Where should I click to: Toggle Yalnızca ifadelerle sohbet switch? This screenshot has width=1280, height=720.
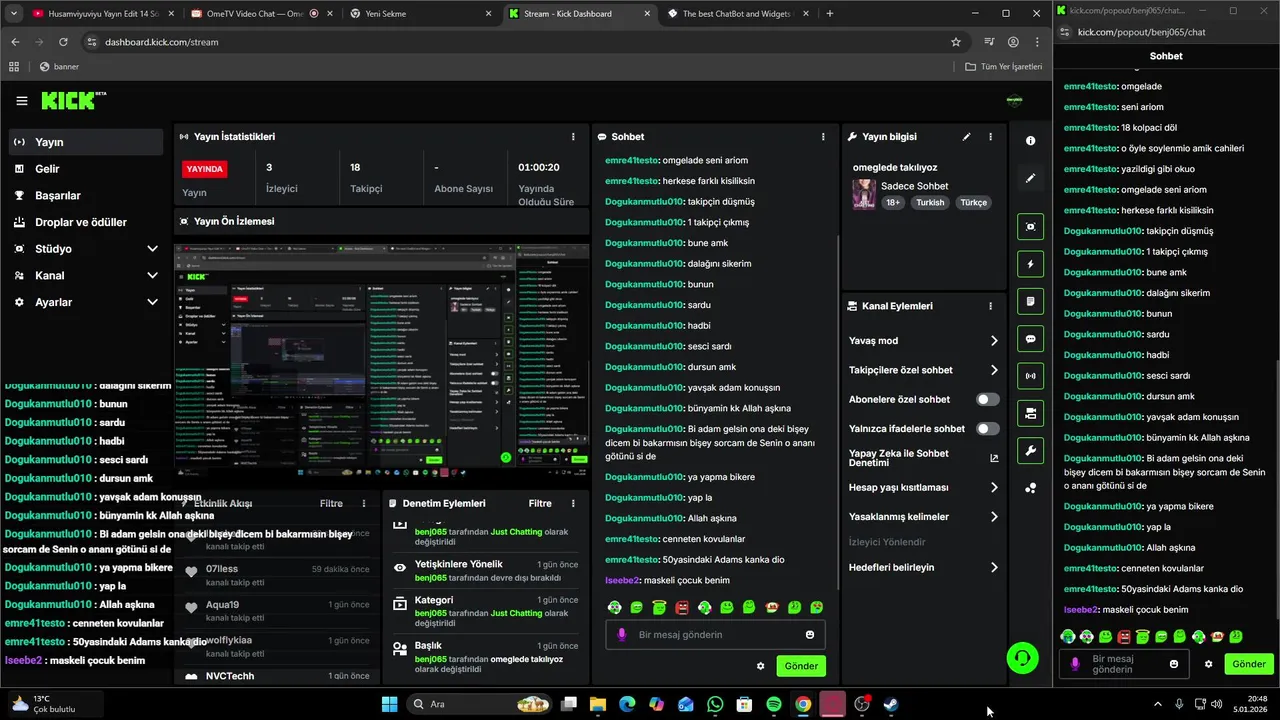[988, 428]
